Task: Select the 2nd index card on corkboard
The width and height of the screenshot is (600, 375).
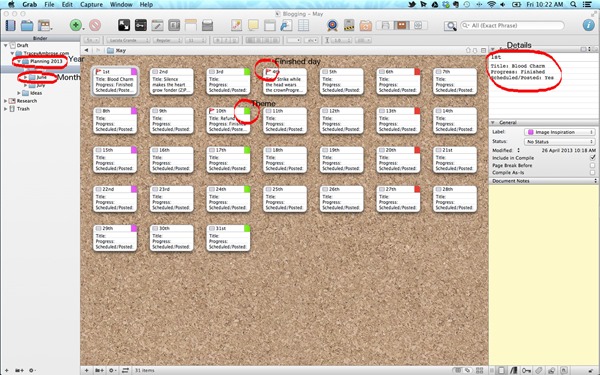Action: [171, 81]
